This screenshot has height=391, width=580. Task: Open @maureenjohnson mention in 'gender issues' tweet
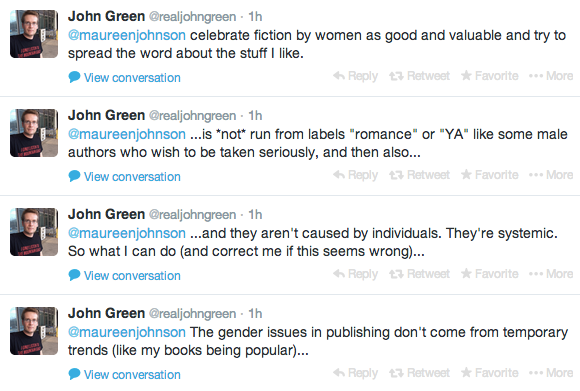[x=127, y=333]
